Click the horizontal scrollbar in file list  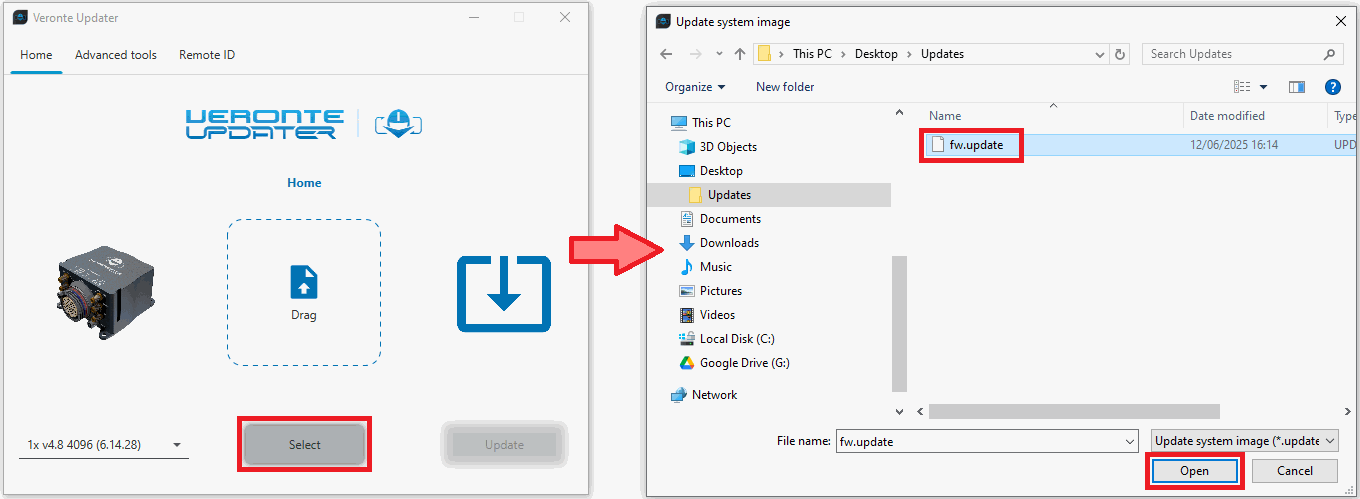pyautogui.click(x=1074, y=411)
